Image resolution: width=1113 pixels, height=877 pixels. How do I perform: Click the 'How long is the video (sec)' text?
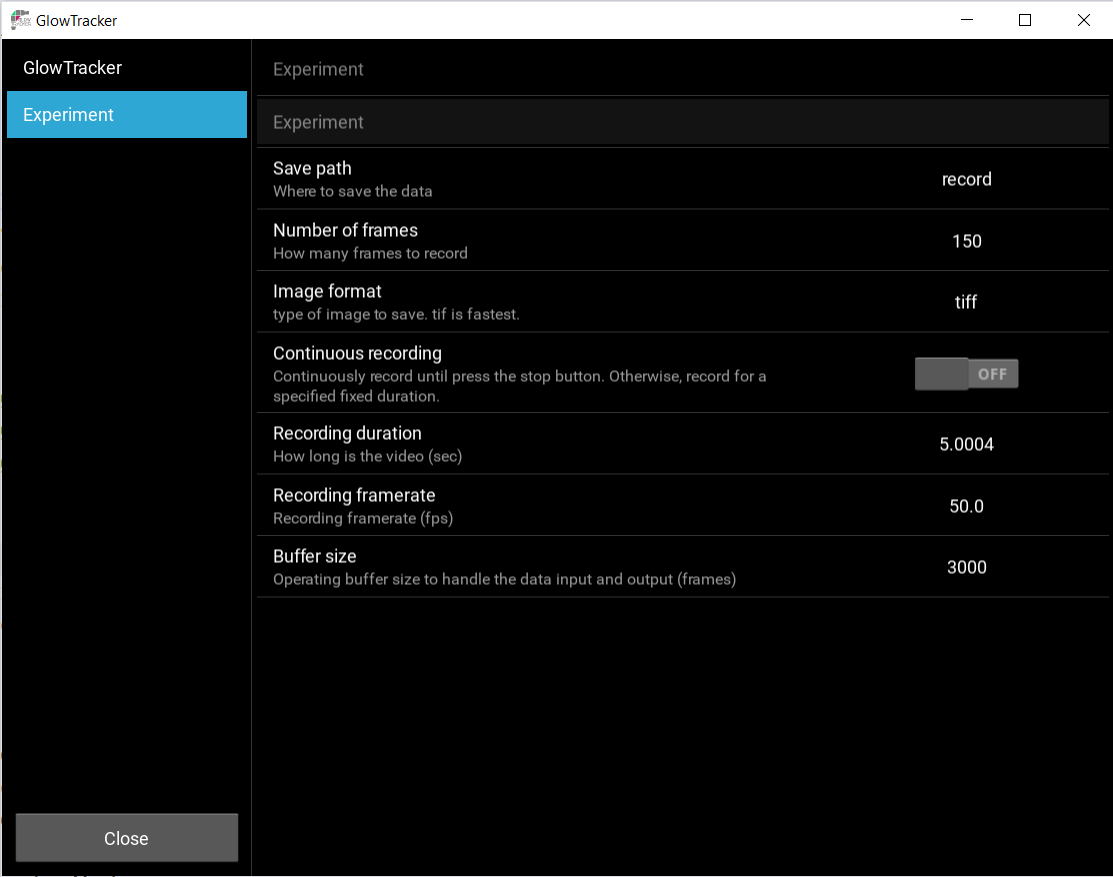coord(368,456)
